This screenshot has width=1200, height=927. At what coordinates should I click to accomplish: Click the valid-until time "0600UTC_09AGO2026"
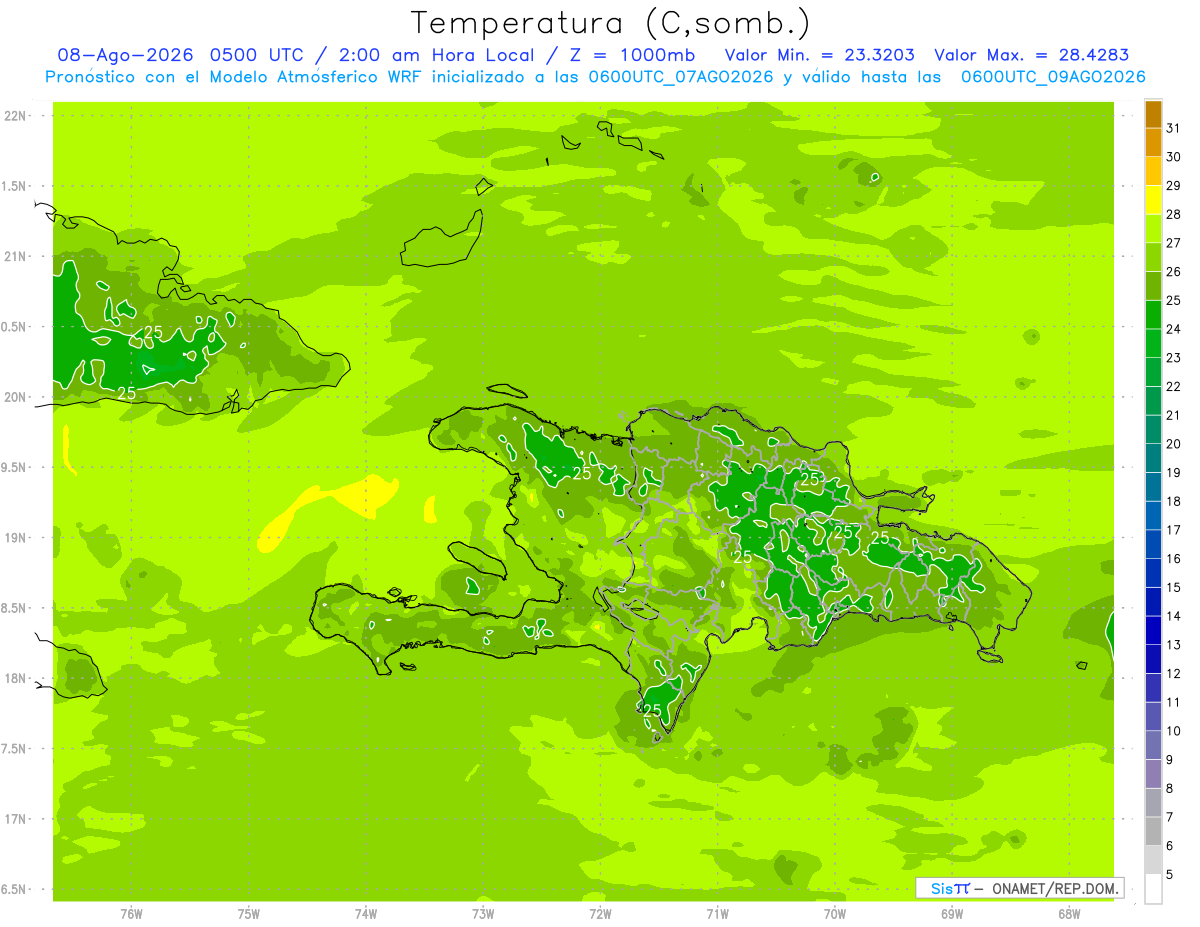[1053, 77]
